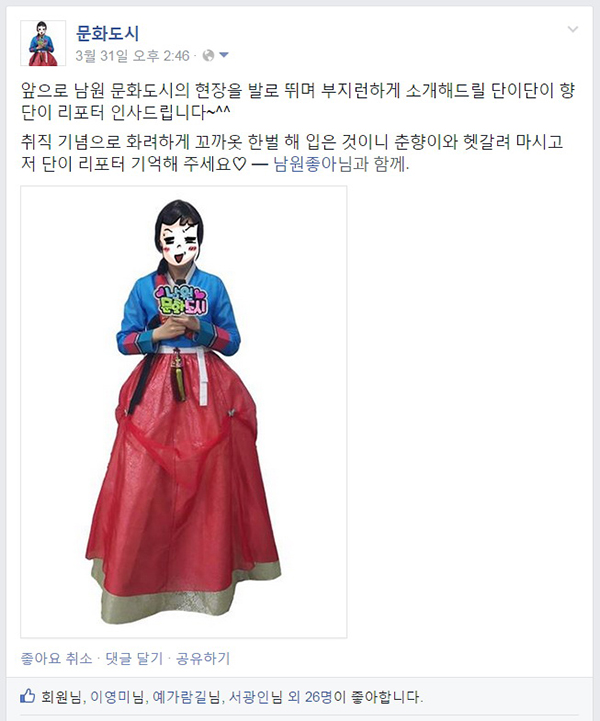Open the audience selector dropdown arrow

point(224,56)
